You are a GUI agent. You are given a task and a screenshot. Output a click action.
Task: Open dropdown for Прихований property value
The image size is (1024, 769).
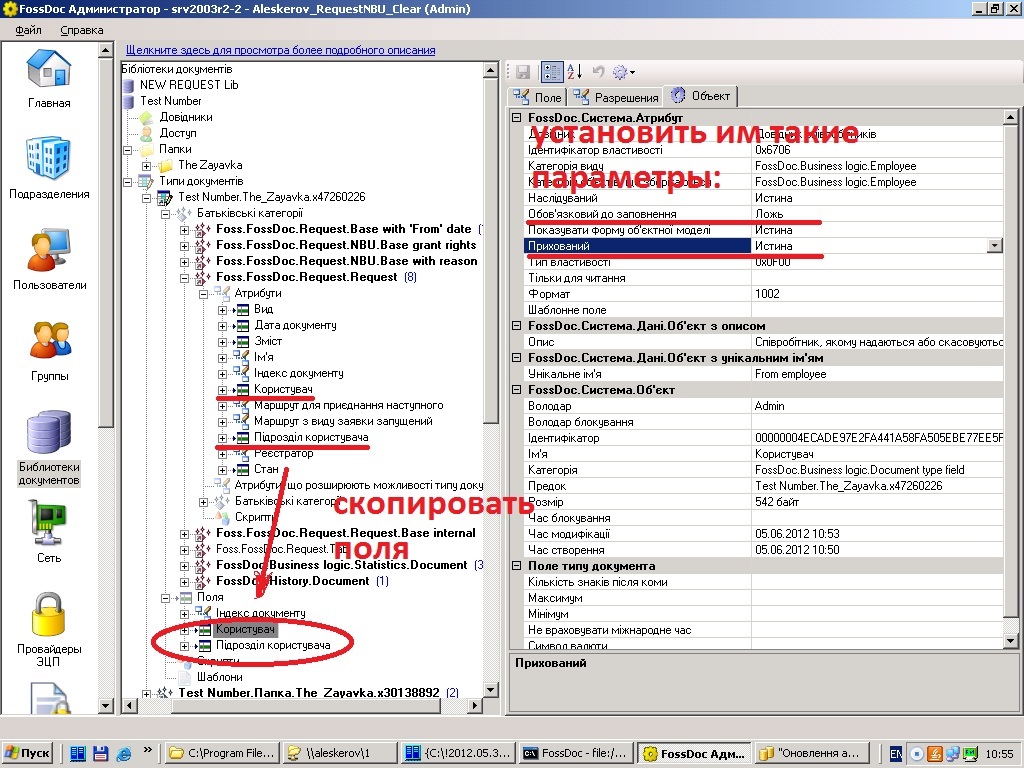(x=994, y=246)
